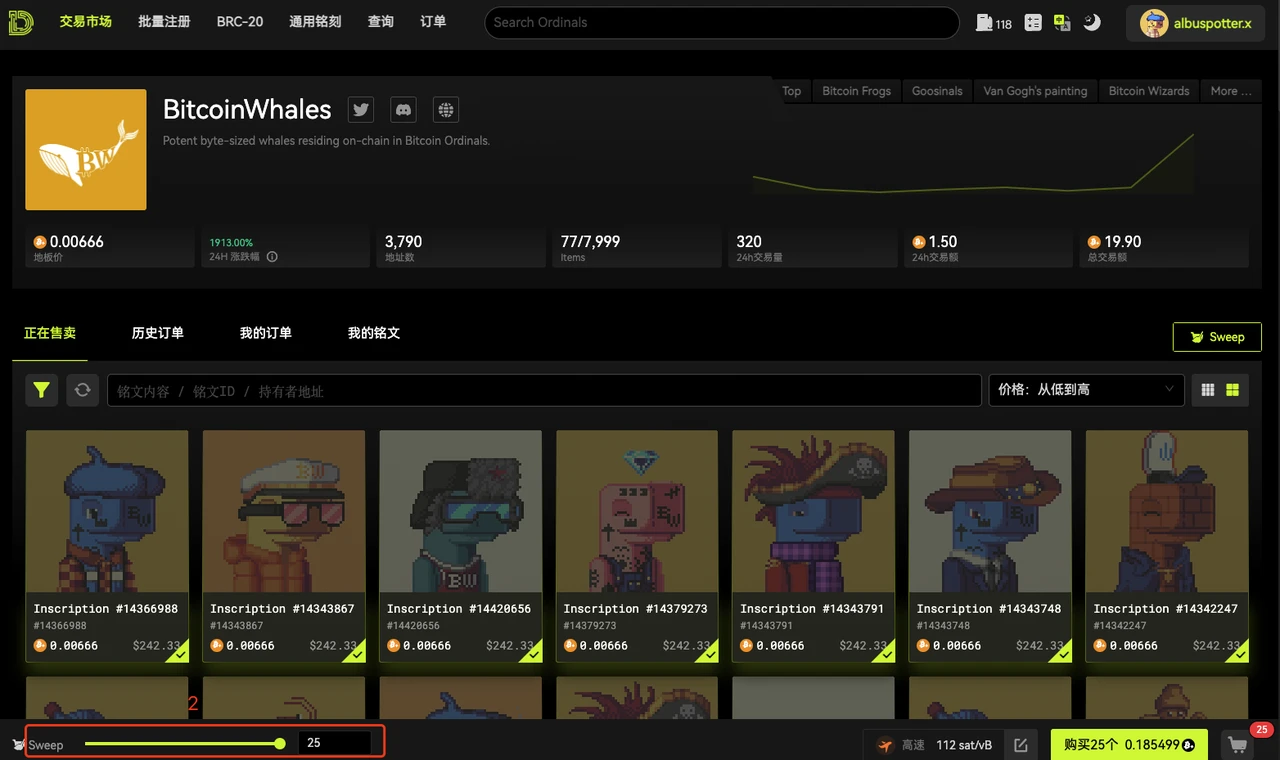1280x760 pixels.
Task: Open the Goosinals collection
Action: tap(937, 91)
